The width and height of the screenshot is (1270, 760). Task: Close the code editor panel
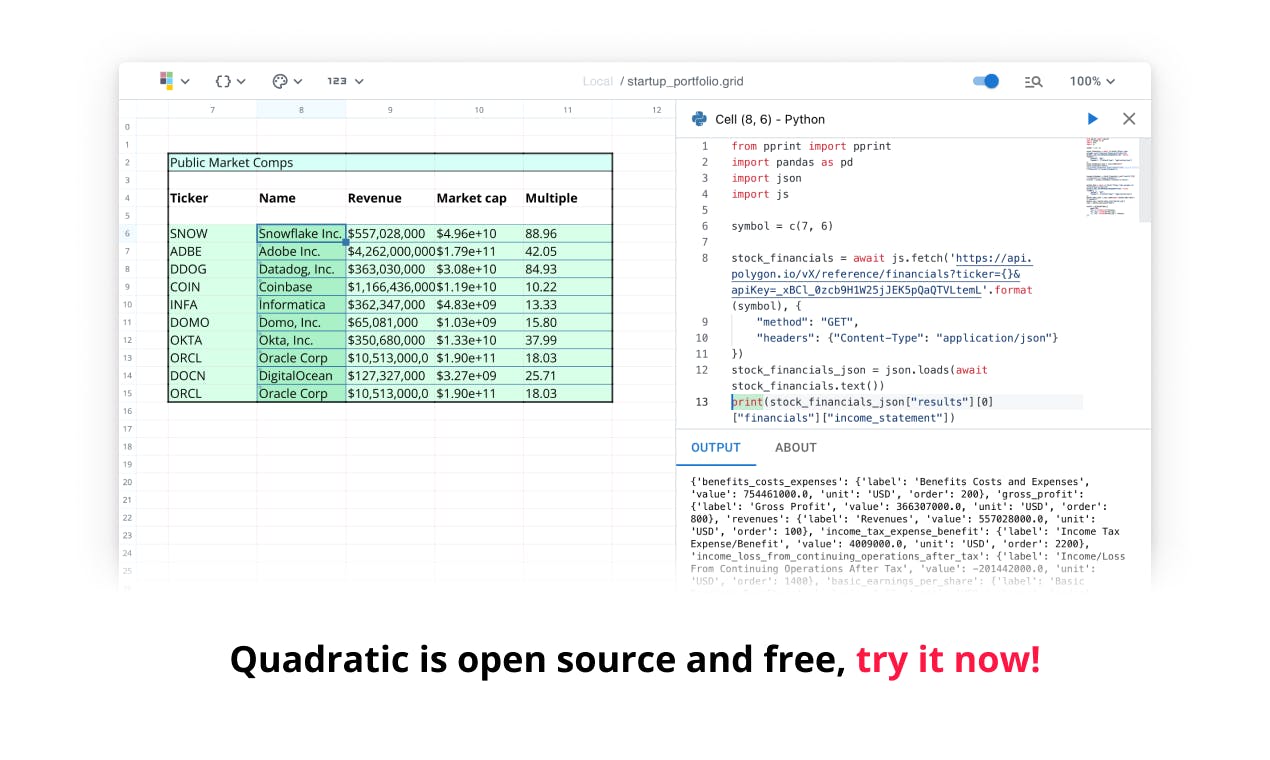pos(1129,119)
